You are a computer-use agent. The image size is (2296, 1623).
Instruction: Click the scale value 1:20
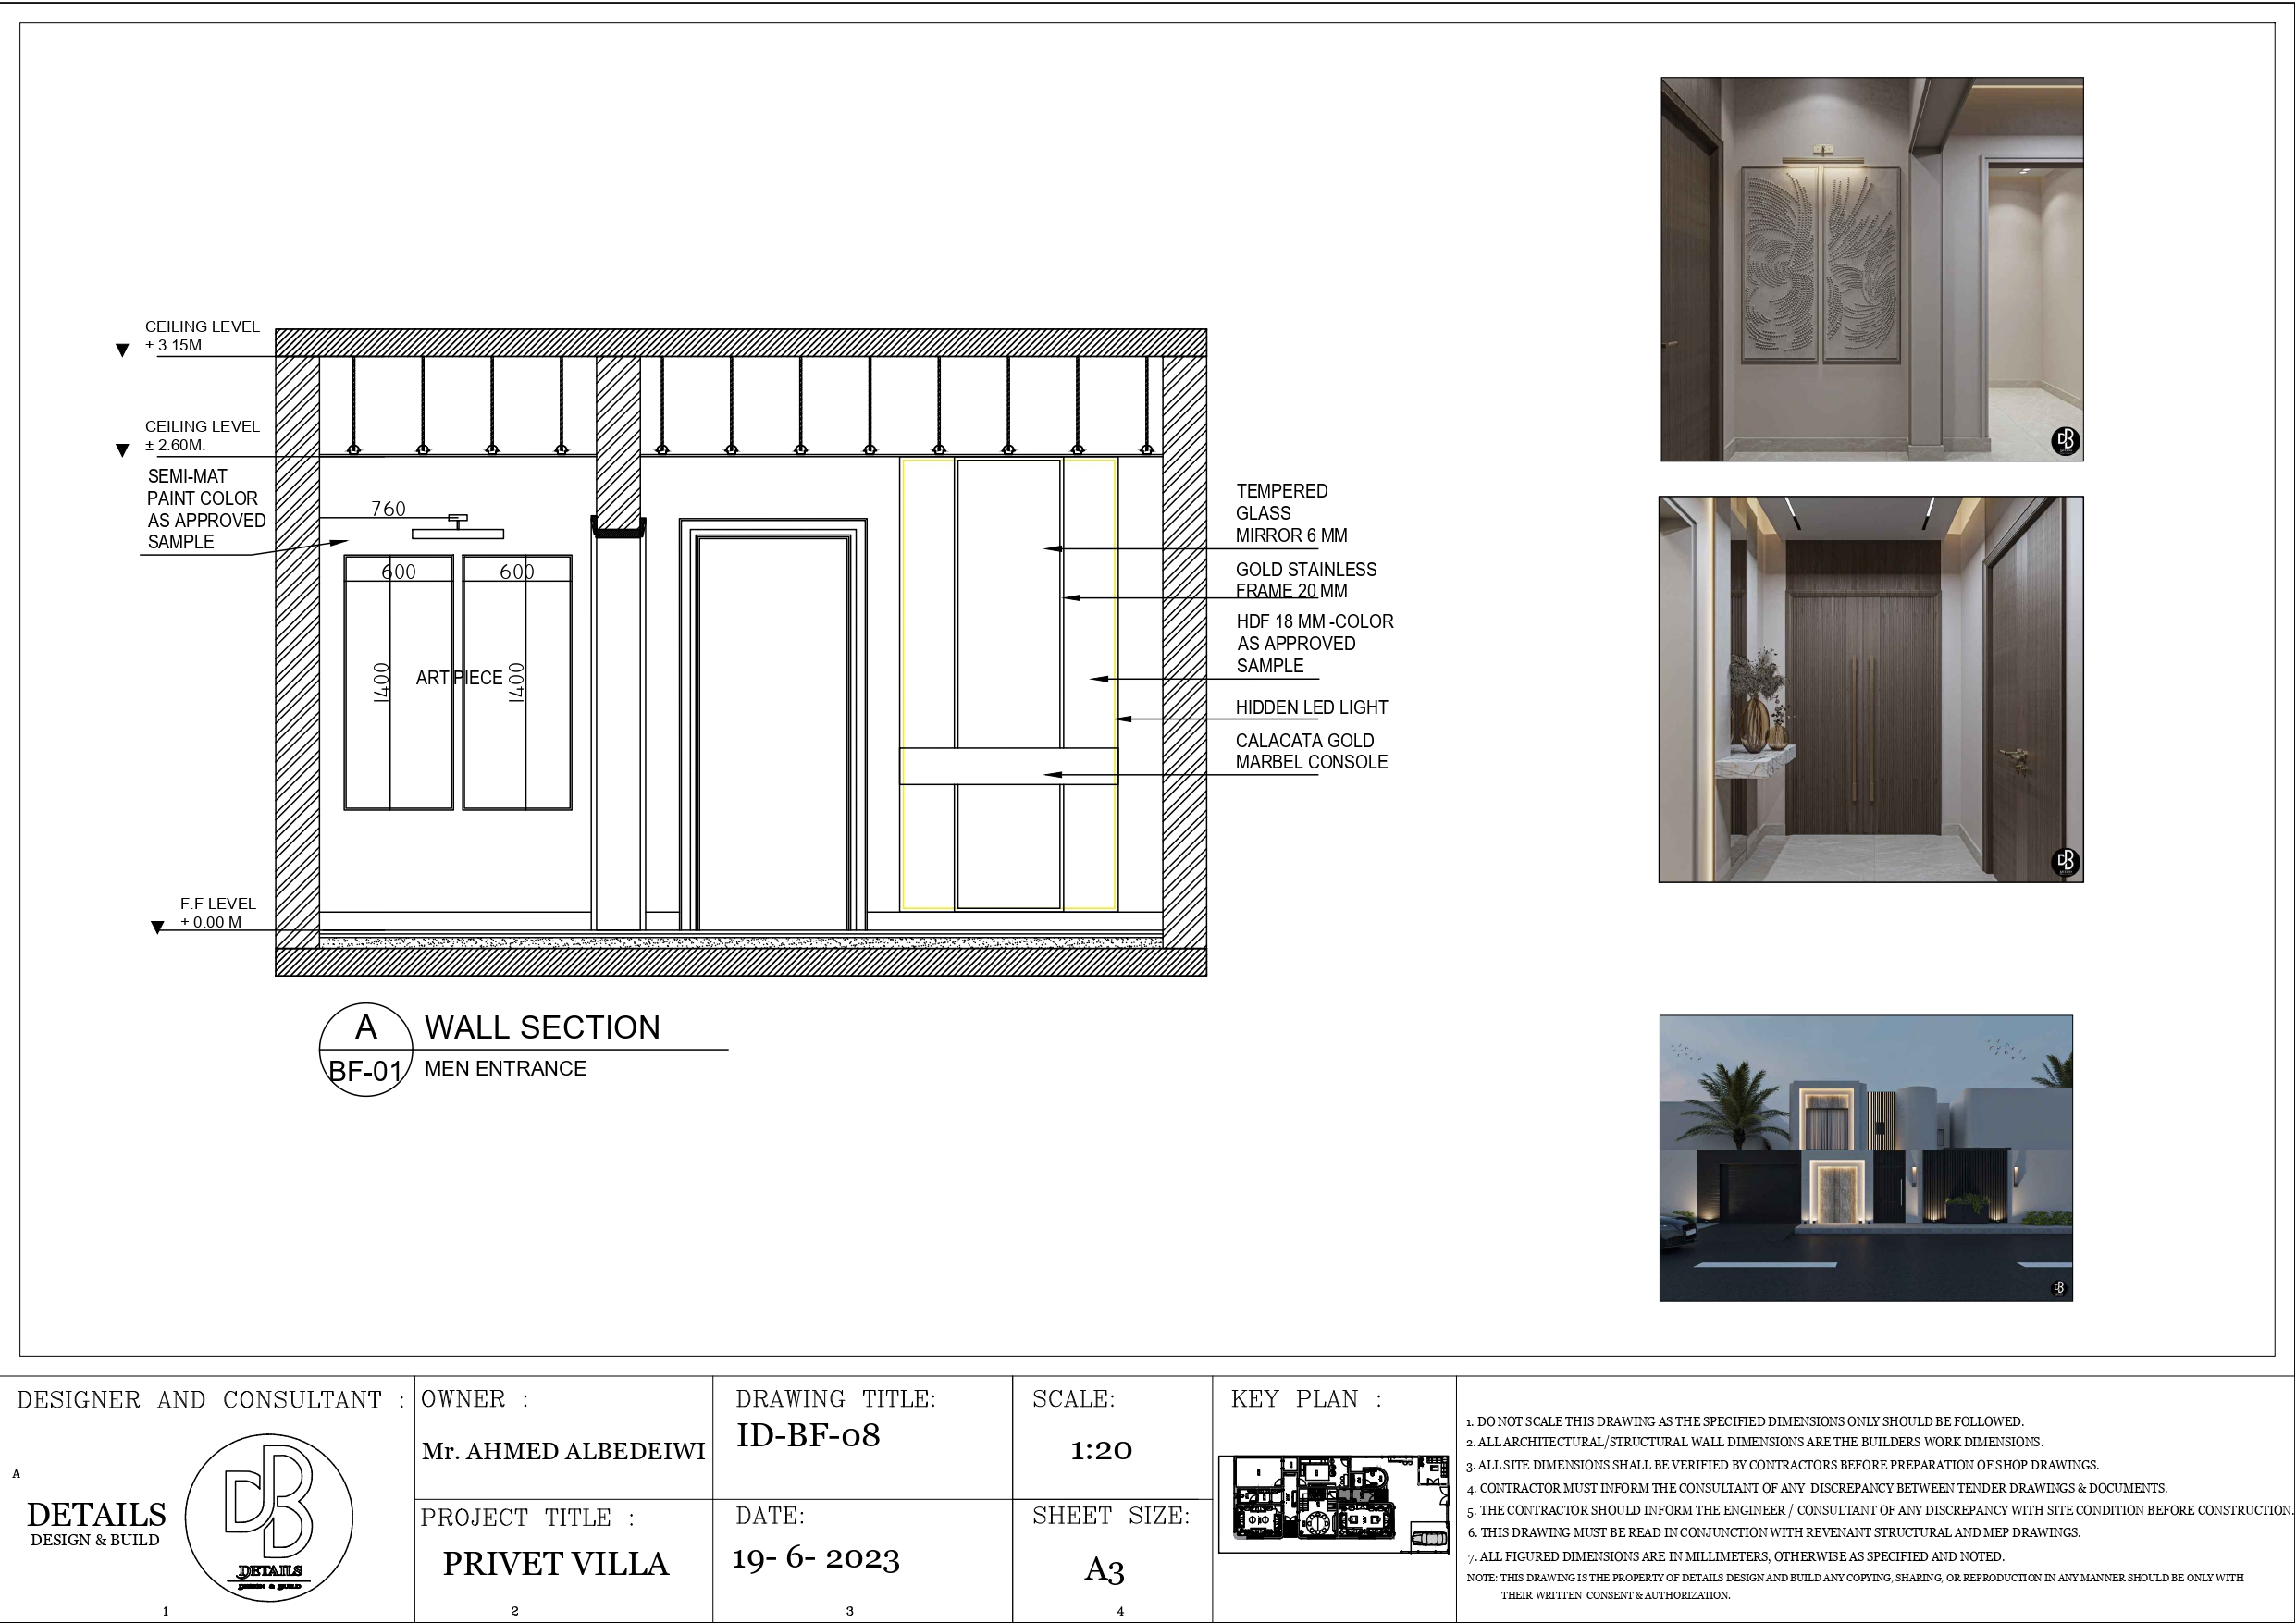(x=1101, y=1450)
